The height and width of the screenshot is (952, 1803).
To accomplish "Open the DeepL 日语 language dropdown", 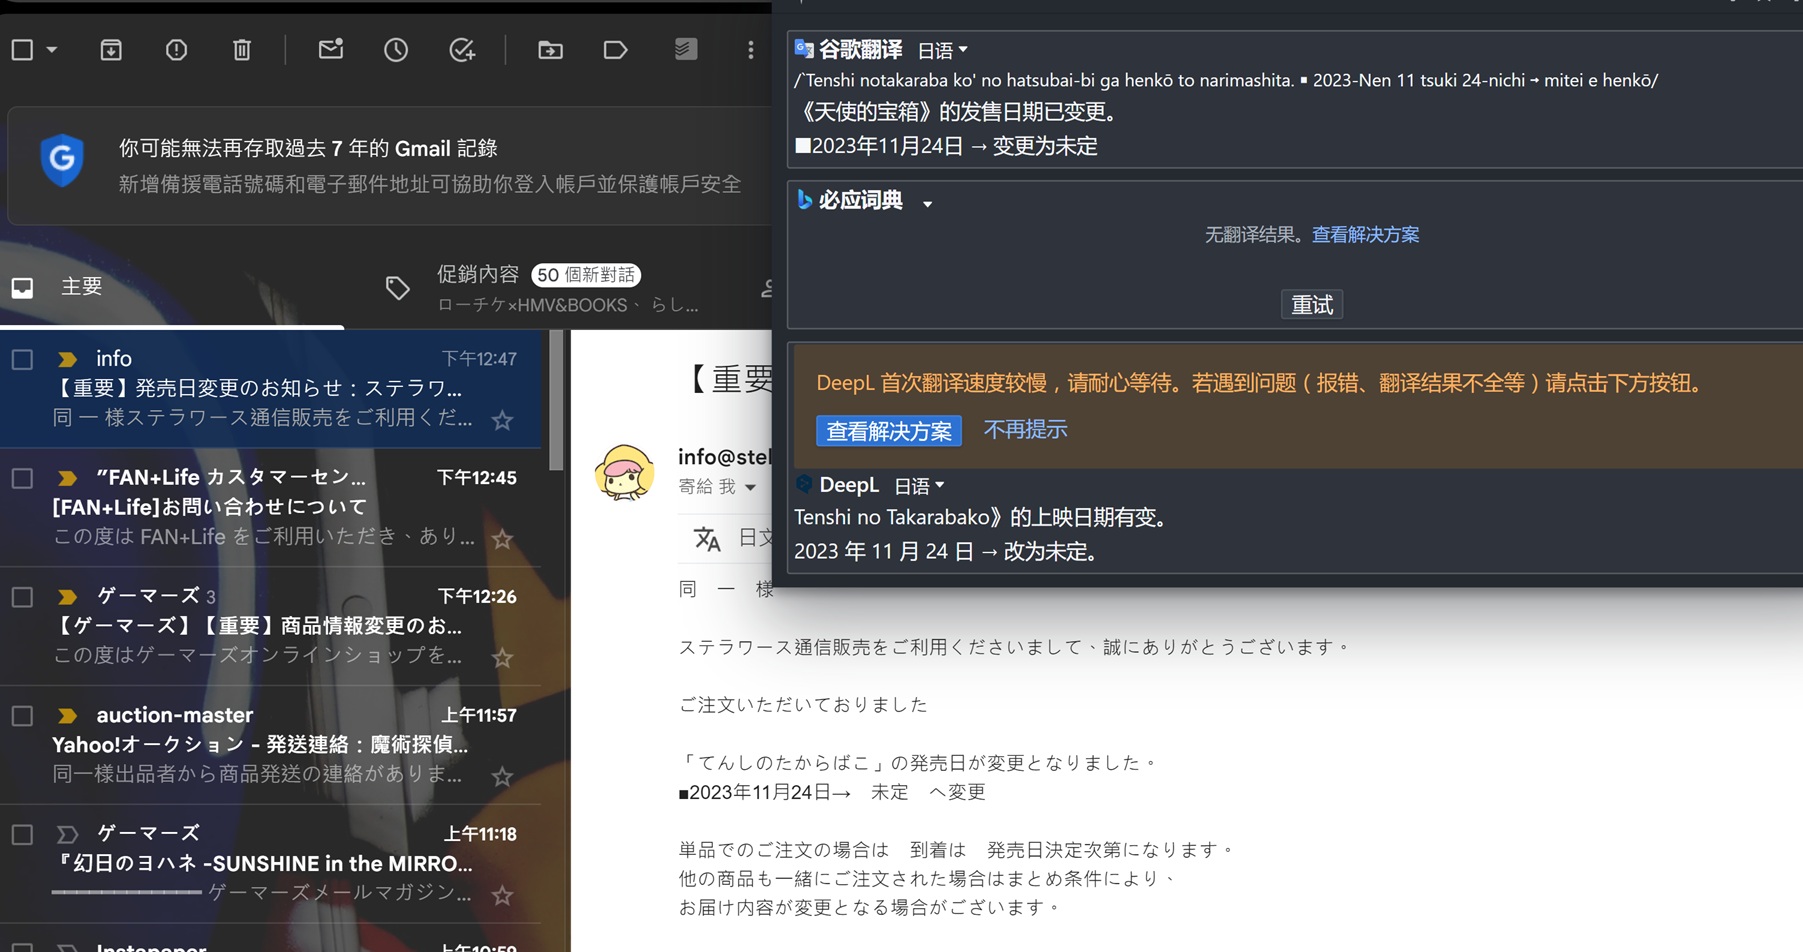I will 918,486.
